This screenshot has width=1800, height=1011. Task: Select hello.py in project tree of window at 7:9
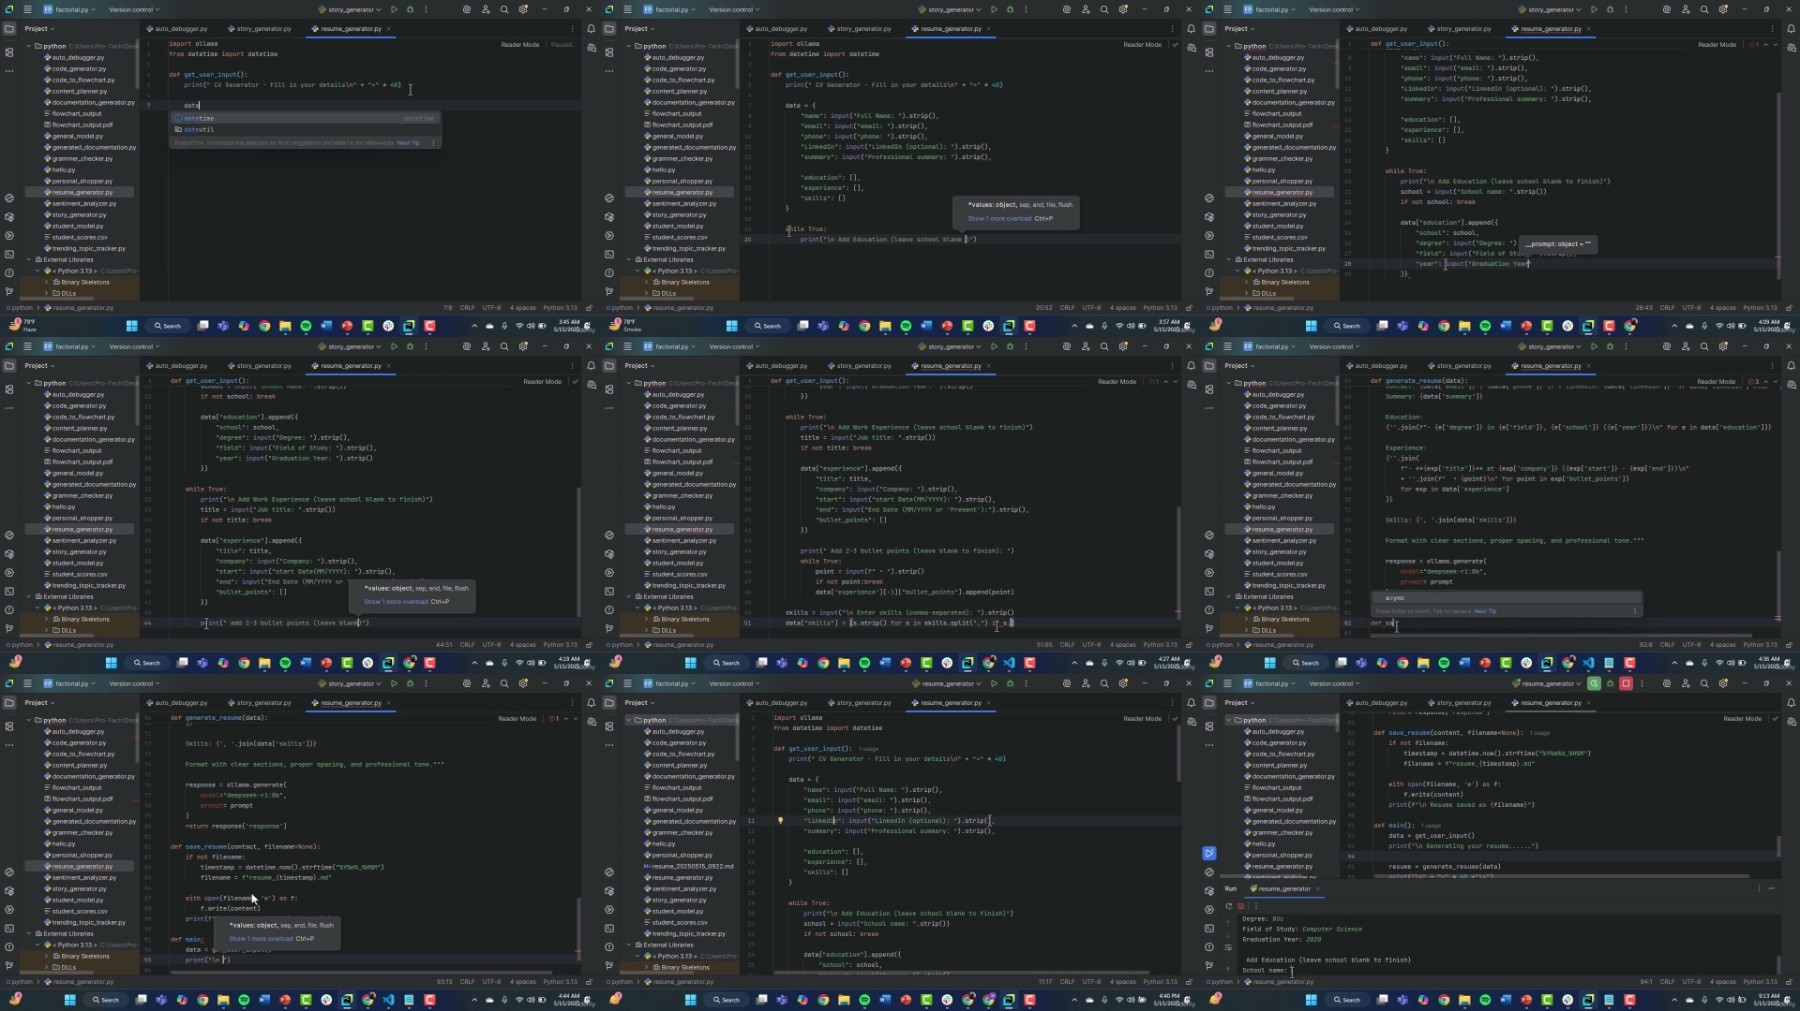click(63, 169)
